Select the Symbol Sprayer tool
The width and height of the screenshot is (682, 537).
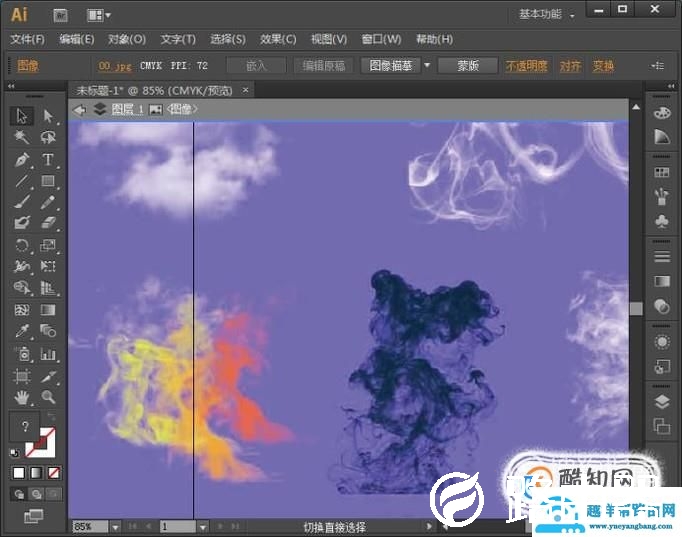pos(21,354)
